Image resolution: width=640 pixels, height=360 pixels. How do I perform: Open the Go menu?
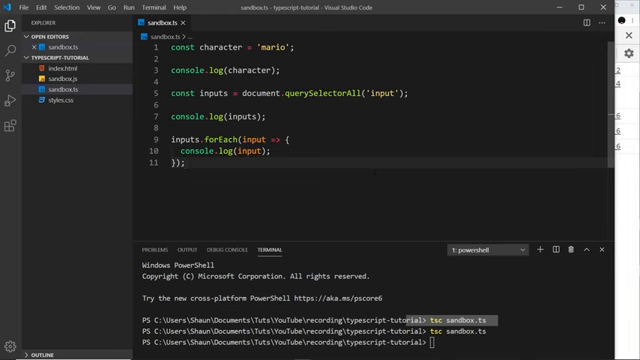point(112,7)
